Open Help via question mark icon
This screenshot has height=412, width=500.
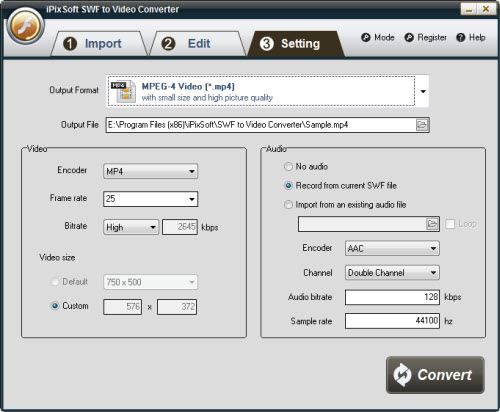tap(461, 37)
